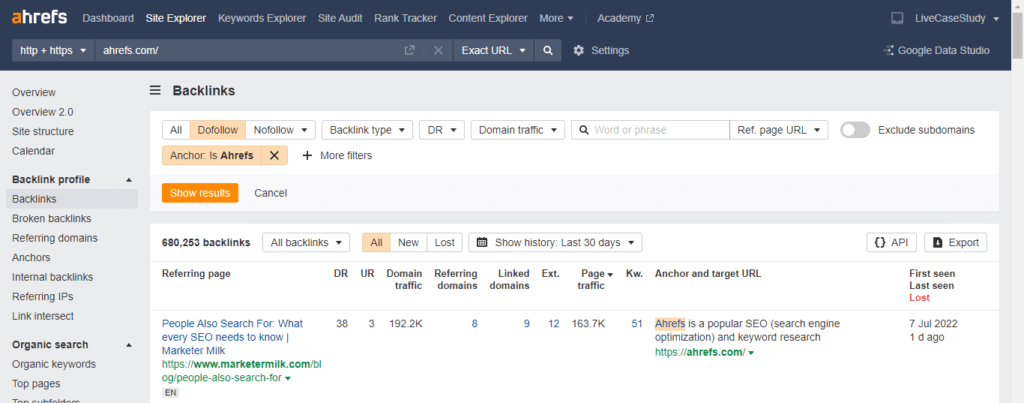The width and height of the screenshot is (1024, 403).
Task: Click the Ahrefs logo
Action: (x=39, y=18)
